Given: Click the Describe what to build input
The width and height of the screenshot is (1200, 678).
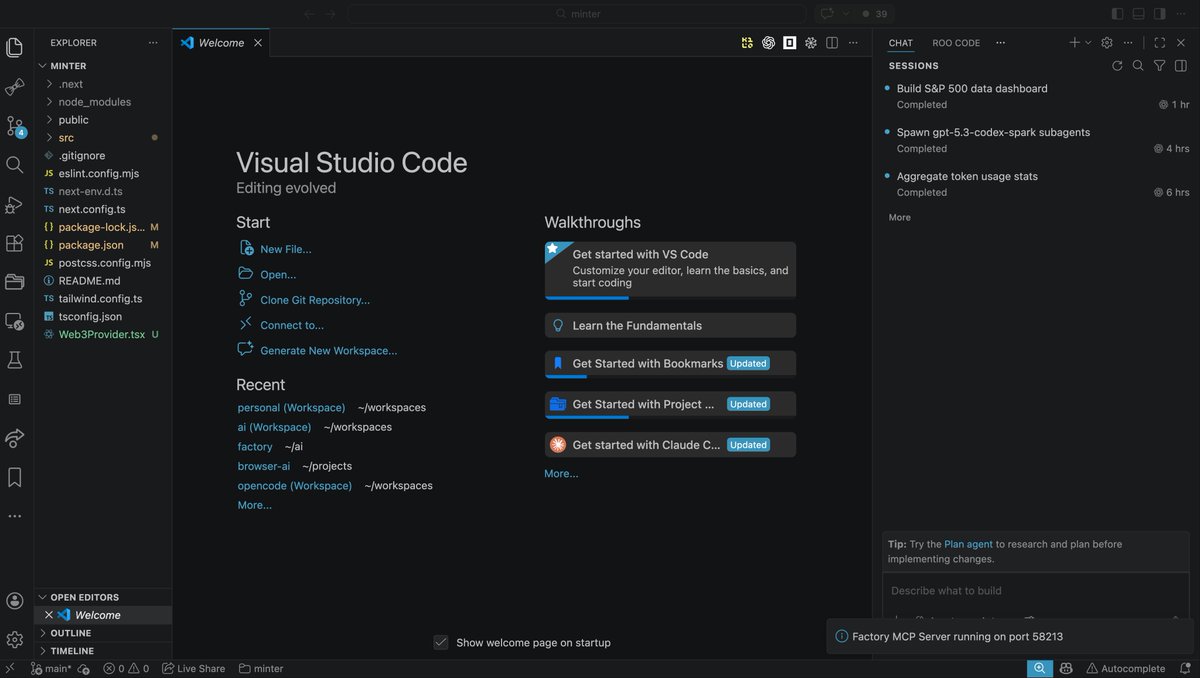Looking at the screenshot, I should (x=1036, y=590).
